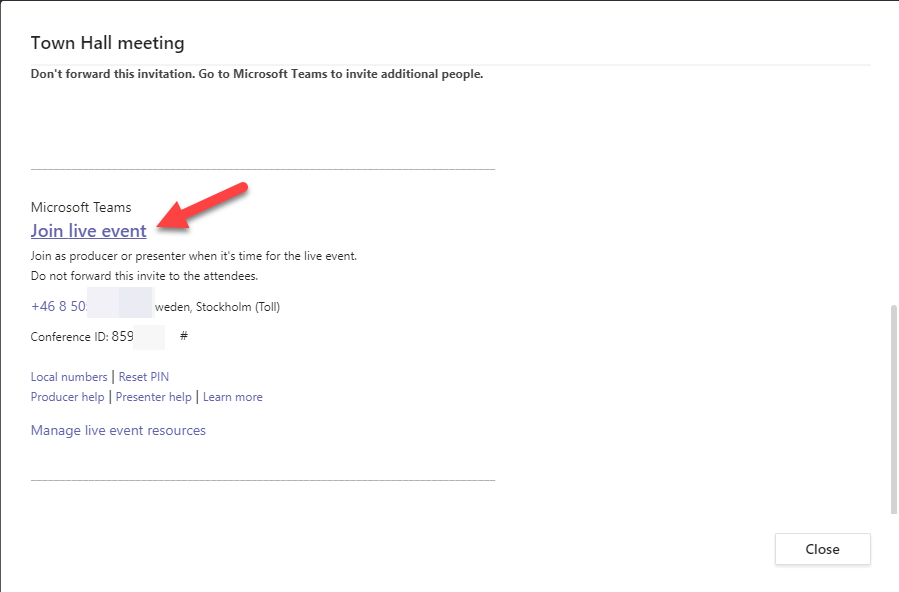
Task: Click the vertical scrollbar thumb
Action: tap(893, 410)
